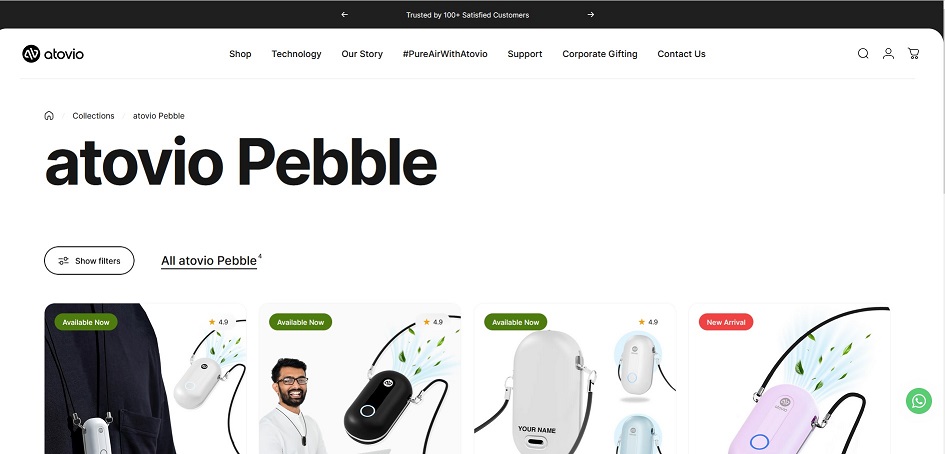Open the search icon in header

click(x=863, y=54)
